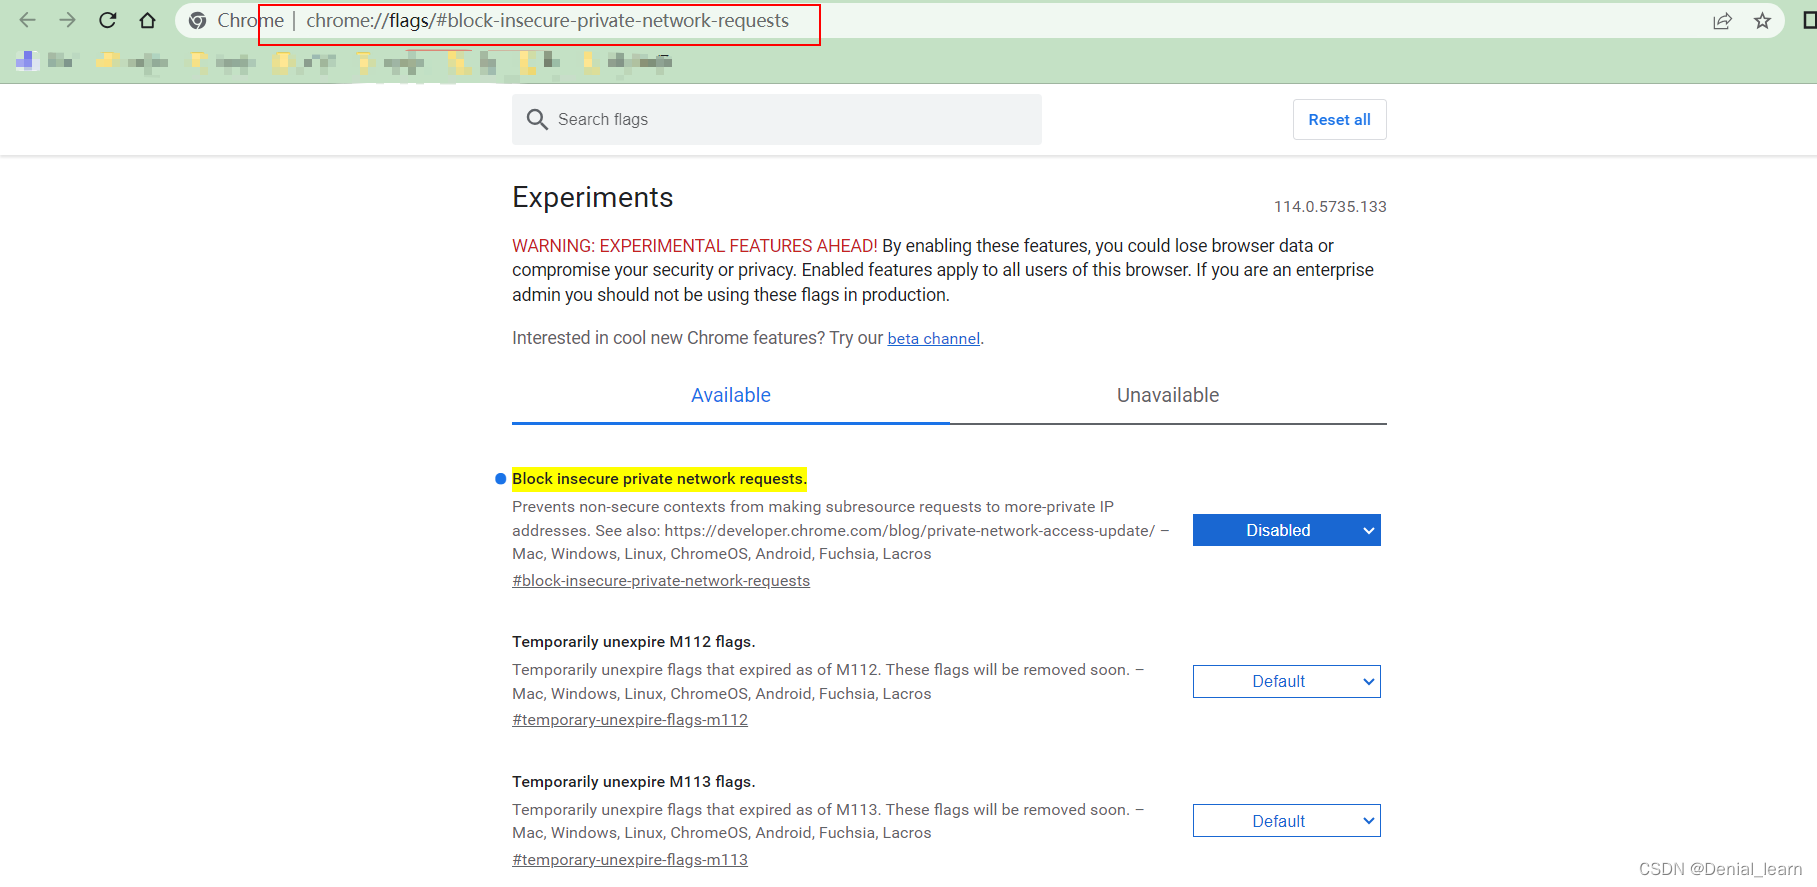The height and width of the screenshot is (887, 1817).
Task: Open #temporary-unexpire-flags-m112 anchor link
Action: pyautogui.click(x=630, y=720)
